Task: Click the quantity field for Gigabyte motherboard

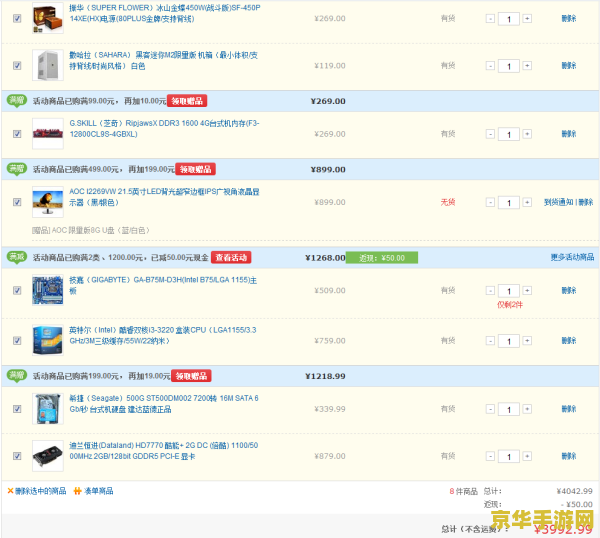Action: pos(508,291)
